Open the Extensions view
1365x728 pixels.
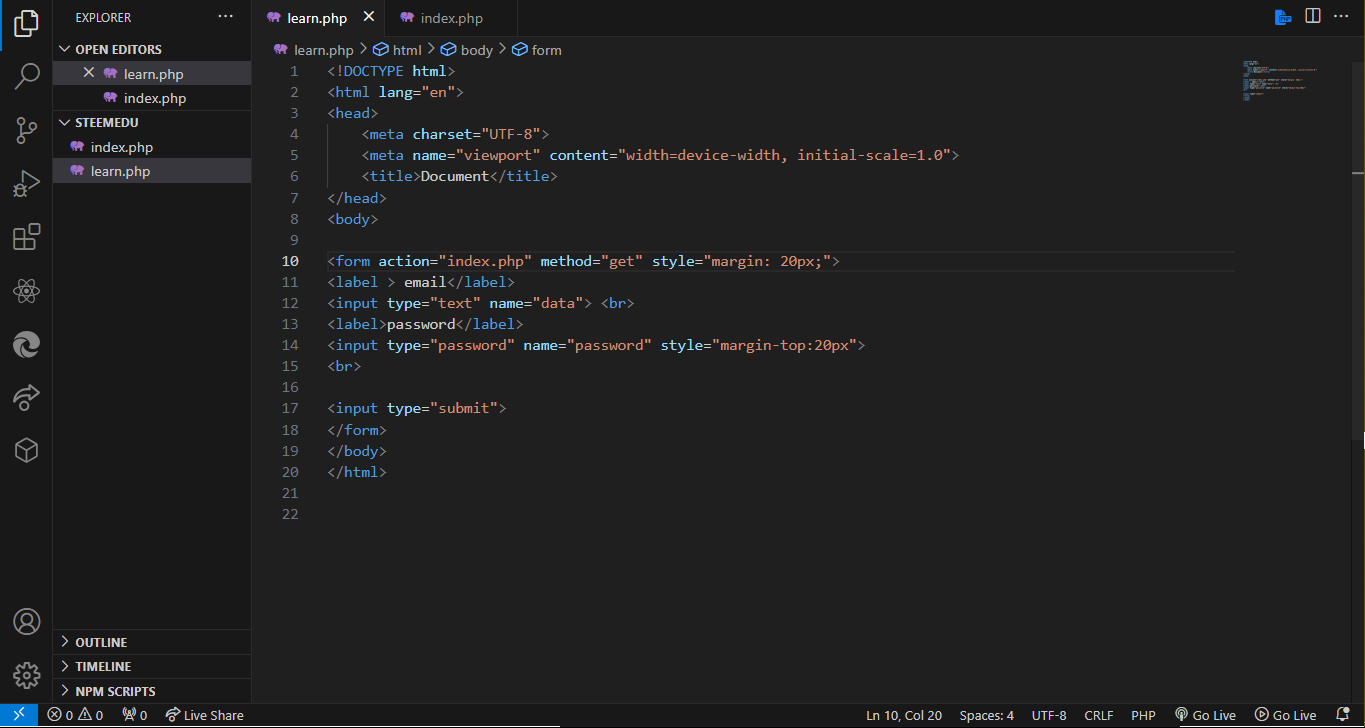coord(26,237)
